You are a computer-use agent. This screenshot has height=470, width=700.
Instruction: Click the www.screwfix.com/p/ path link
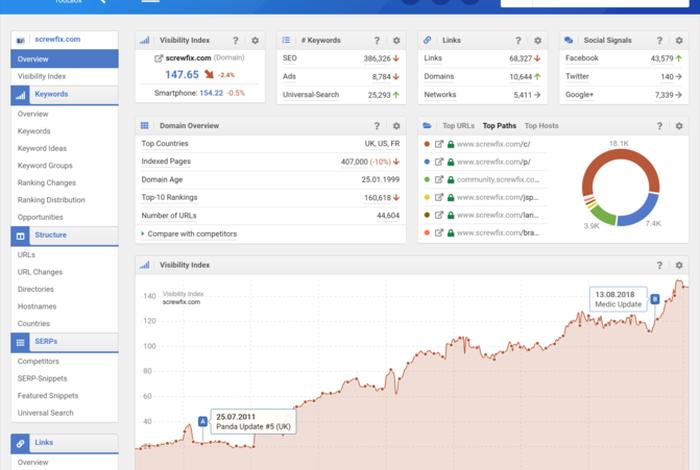493,162
